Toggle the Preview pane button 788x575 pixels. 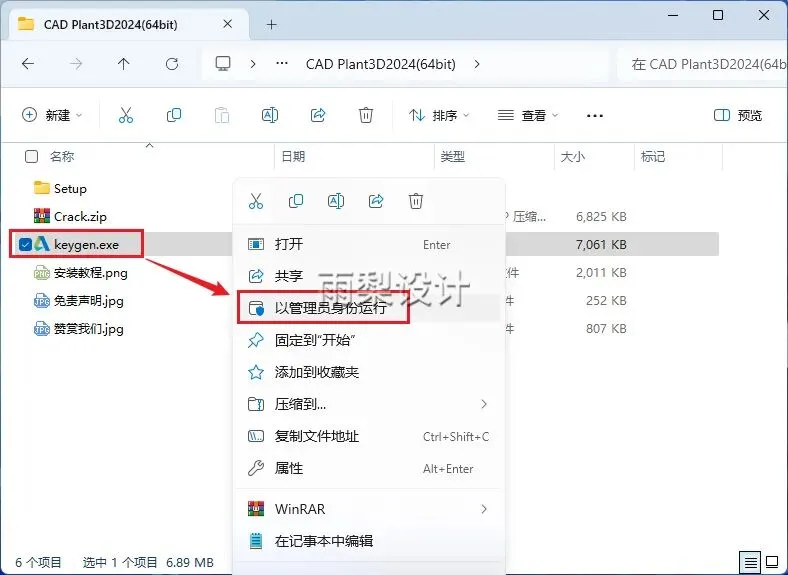738,116
